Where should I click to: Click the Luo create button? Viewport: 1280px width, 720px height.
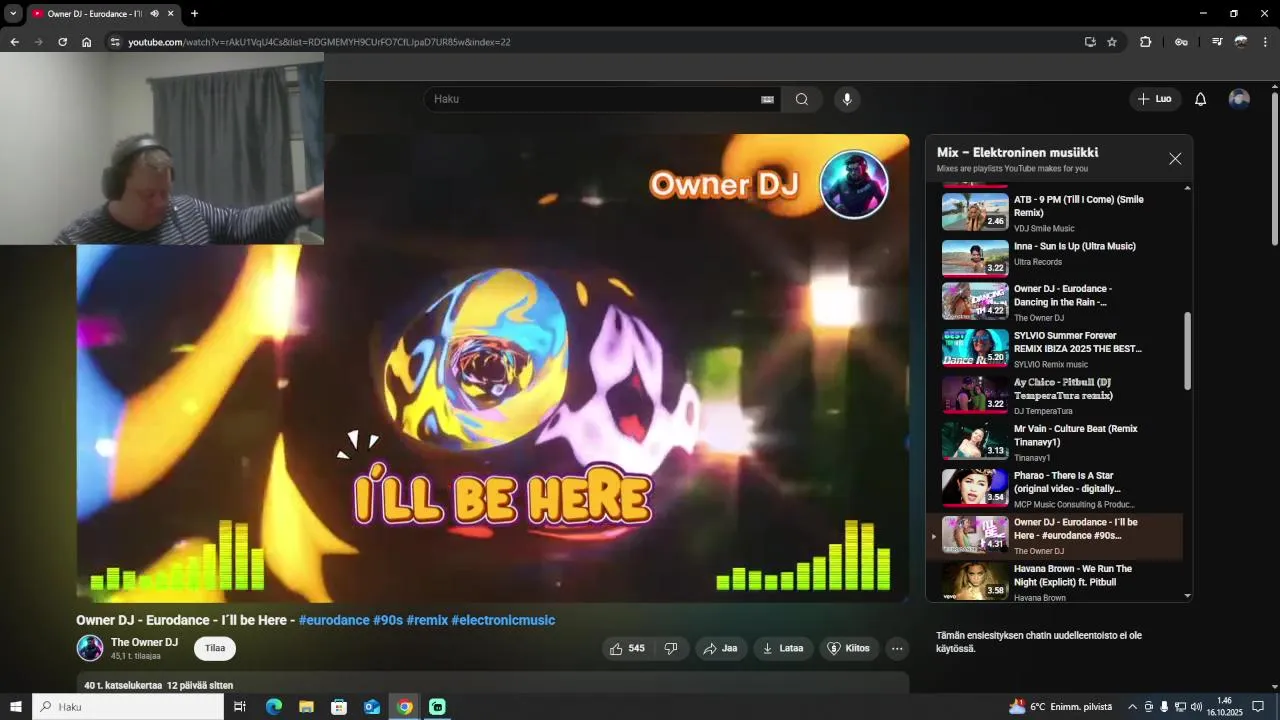tap(1155, 99)
